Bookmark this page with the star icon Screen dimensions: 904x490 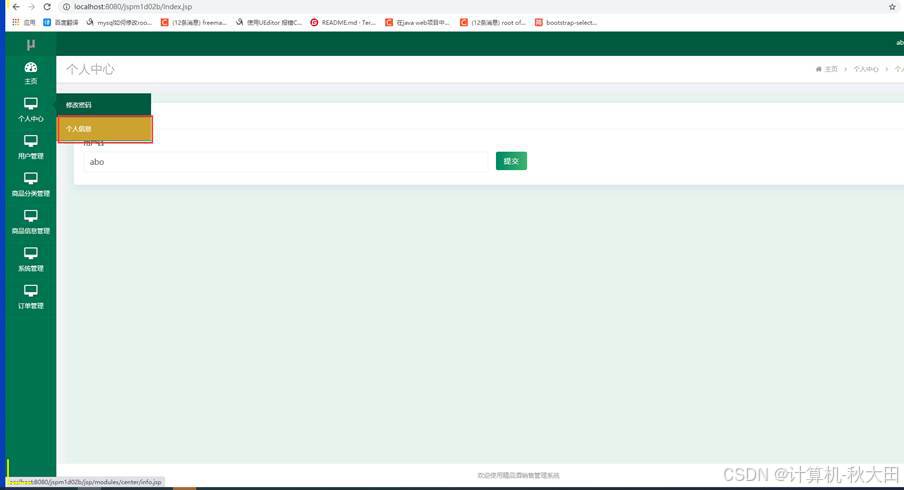pos(892,7)
